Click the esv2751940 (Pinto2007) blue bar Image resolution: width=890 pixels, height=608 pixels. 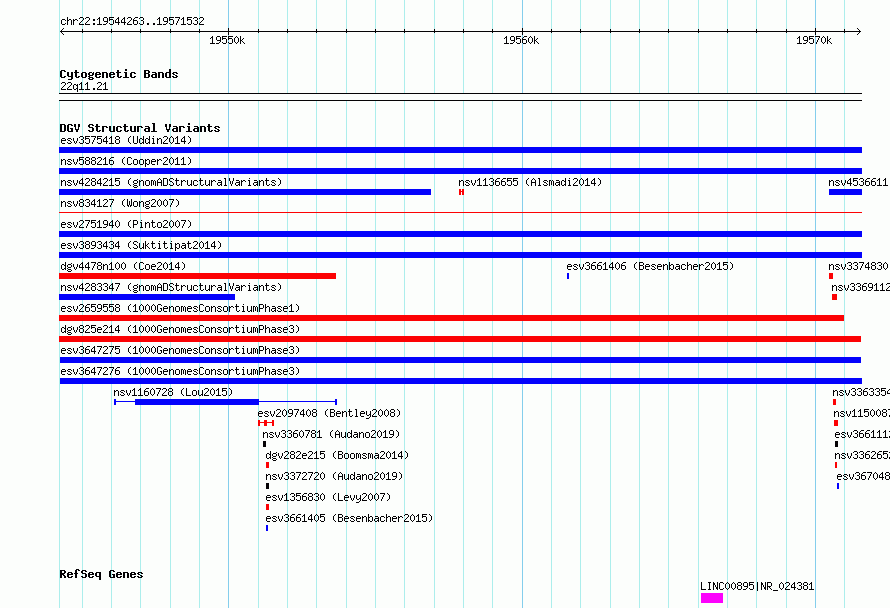[x=460, y=234]
